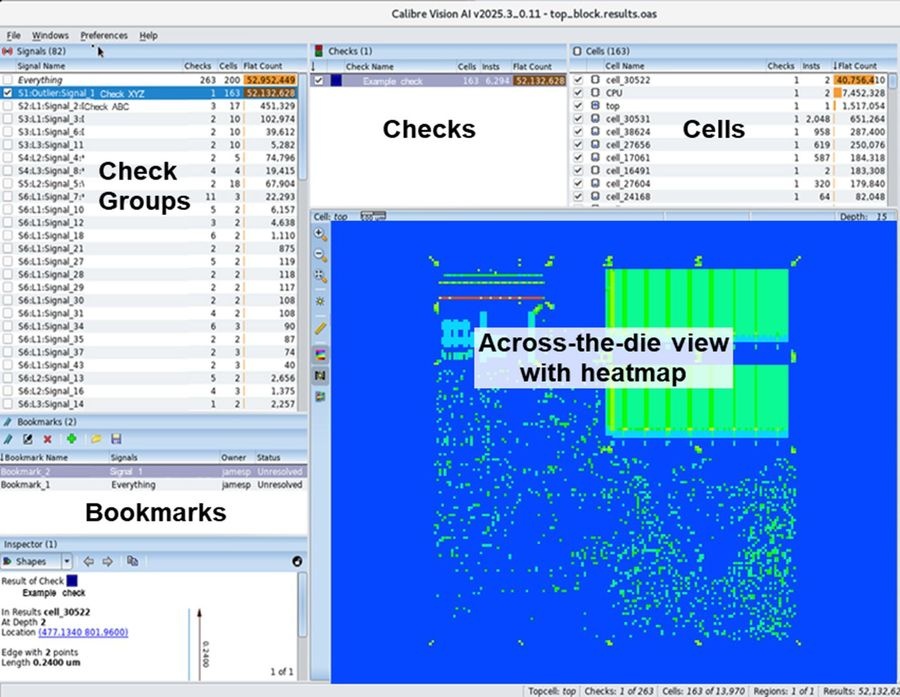Delete bookmark with the red X icon
This screenshot has height=697, width=900.
coord(47,439)
